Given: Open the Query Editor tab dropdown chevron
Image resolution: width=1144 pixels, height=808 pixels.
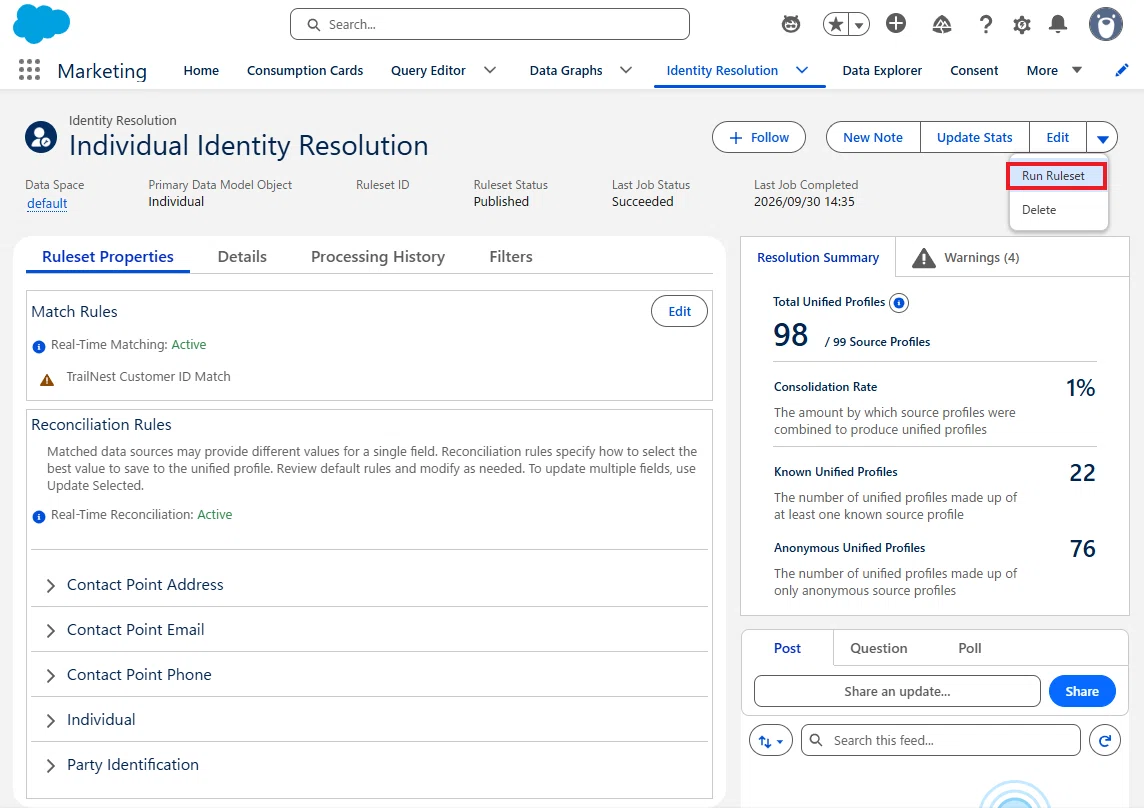Looking at the screenshot, I should click(490, 70).
